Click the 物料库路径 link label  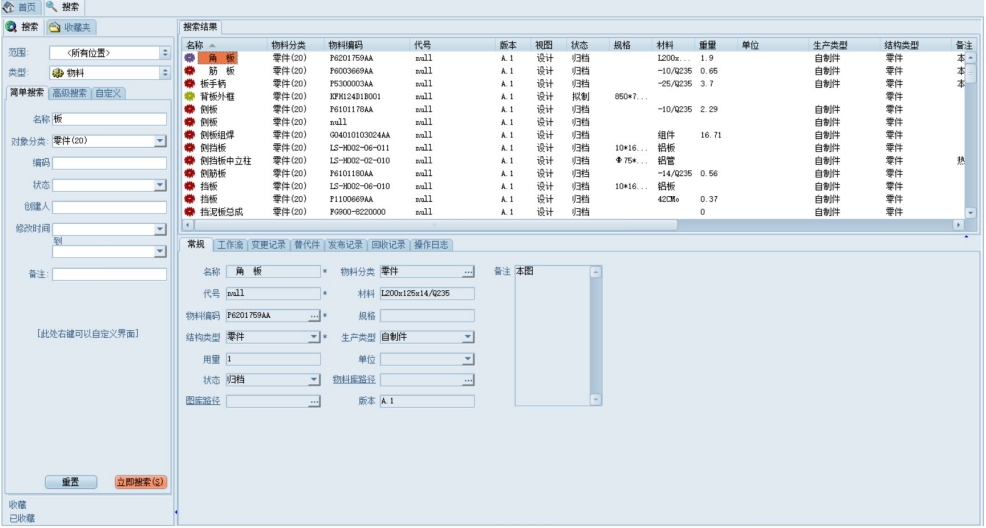pyautogui.click(x=353, y=380)
